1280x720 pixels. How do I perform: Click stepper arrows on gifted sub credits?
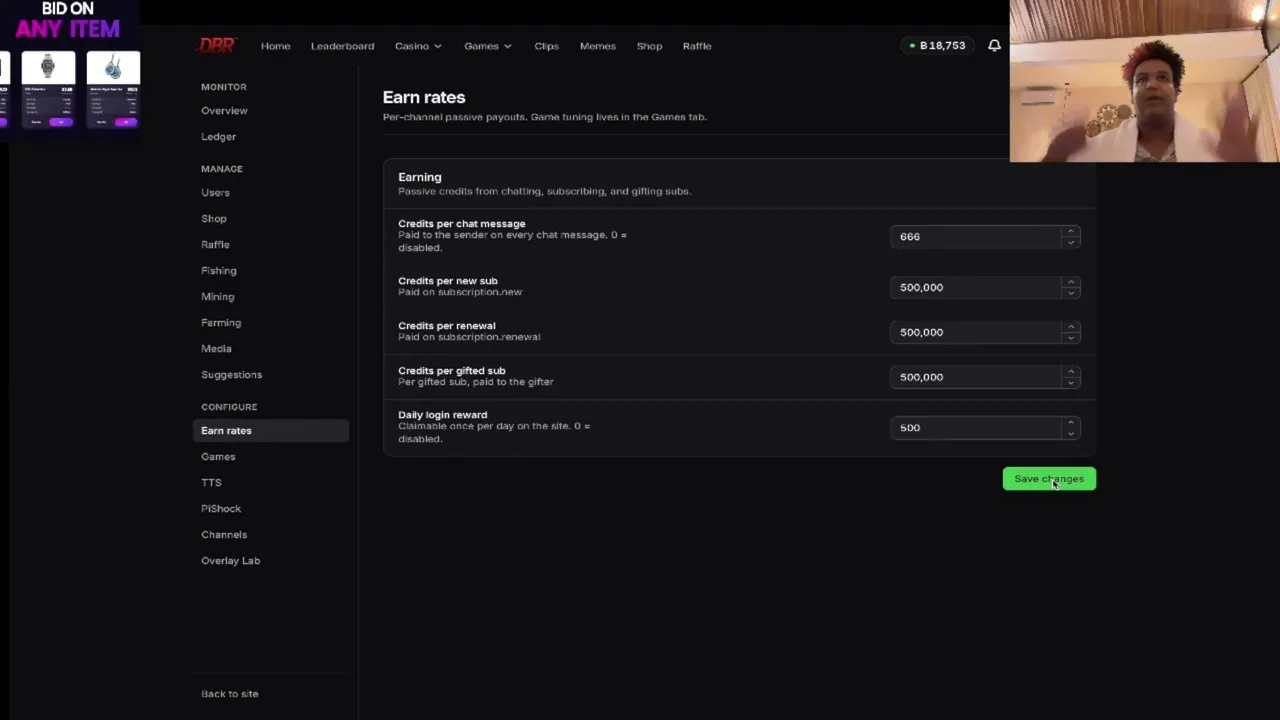click(1071, 378)
